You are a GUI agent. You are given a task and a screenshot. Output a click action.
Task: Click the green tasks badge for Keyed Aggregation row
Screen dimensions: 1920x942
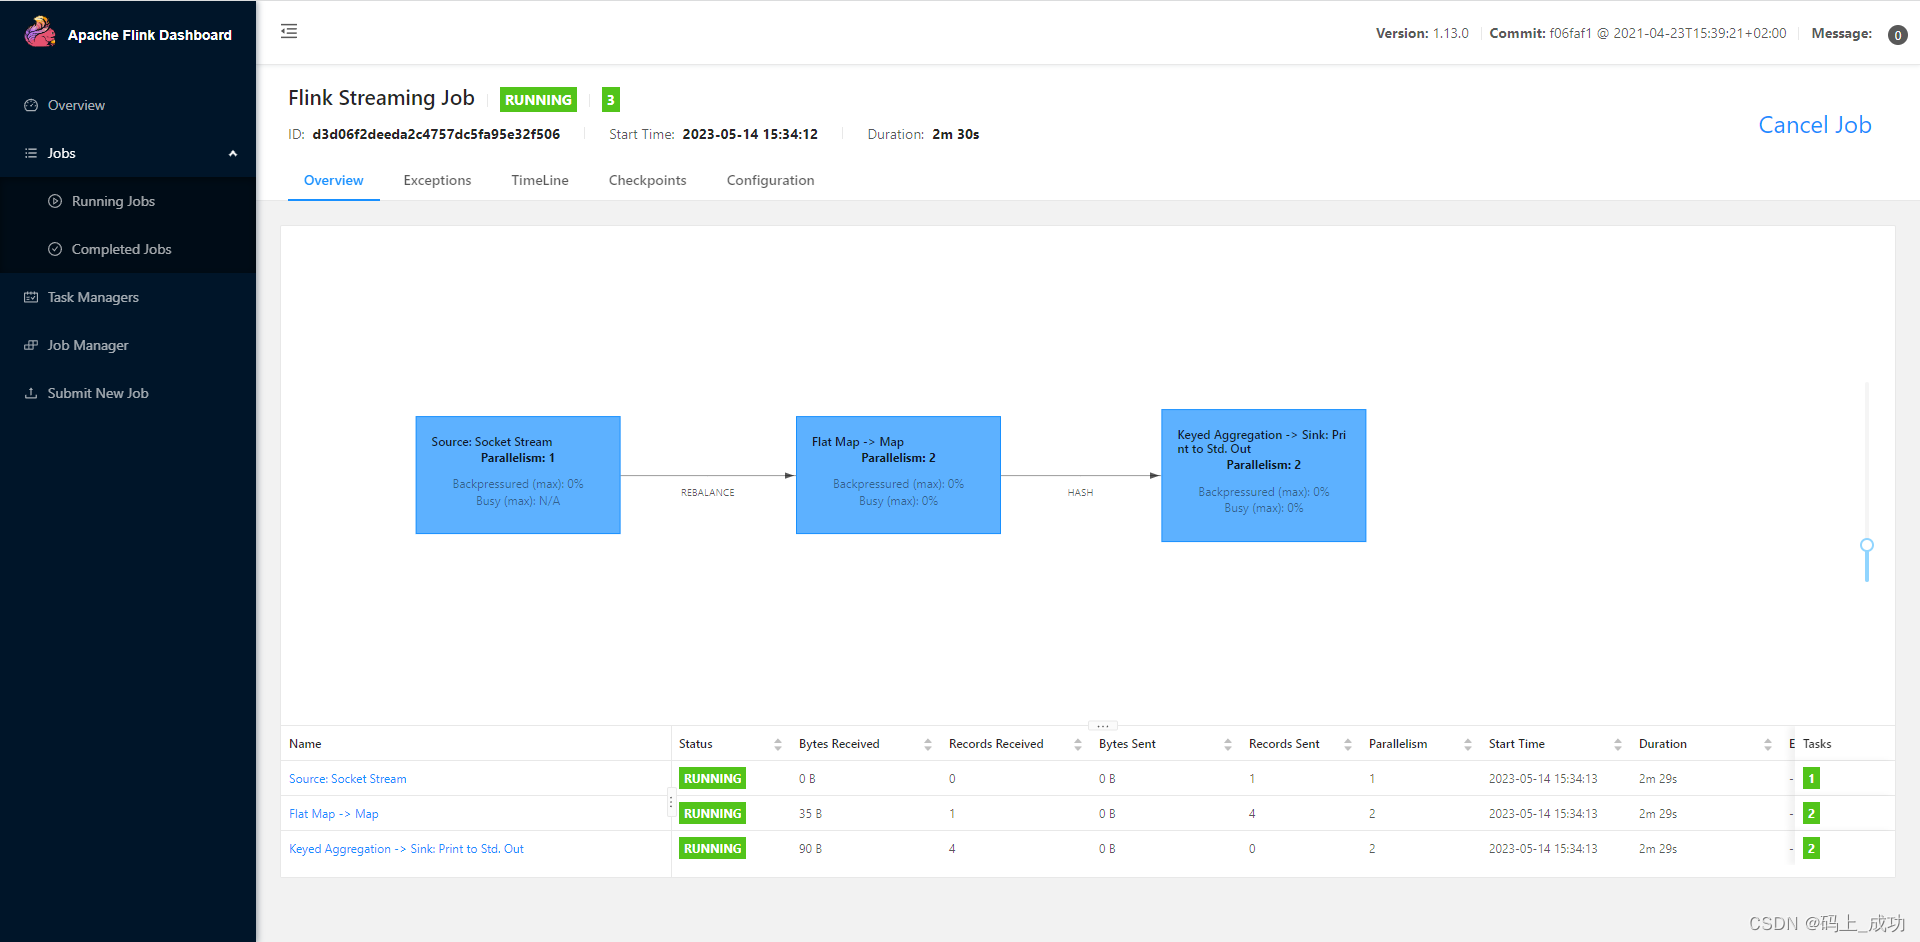click(x=1811, y=848)
